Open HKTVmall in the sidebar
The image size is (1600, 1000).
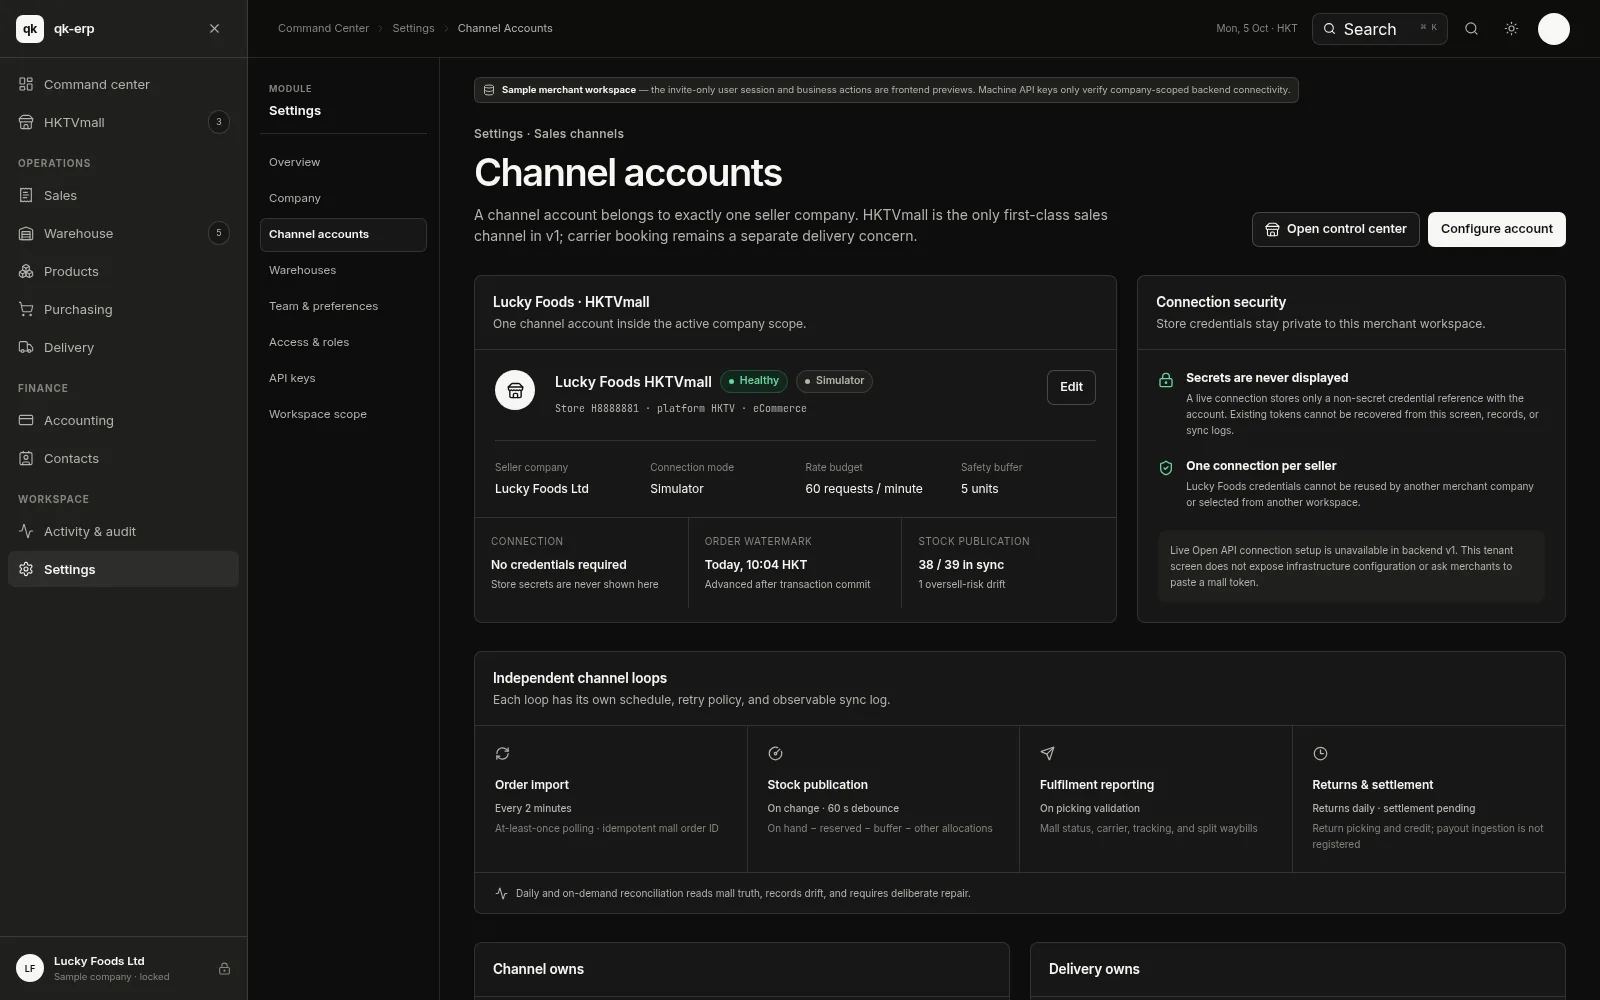(123, 122)
